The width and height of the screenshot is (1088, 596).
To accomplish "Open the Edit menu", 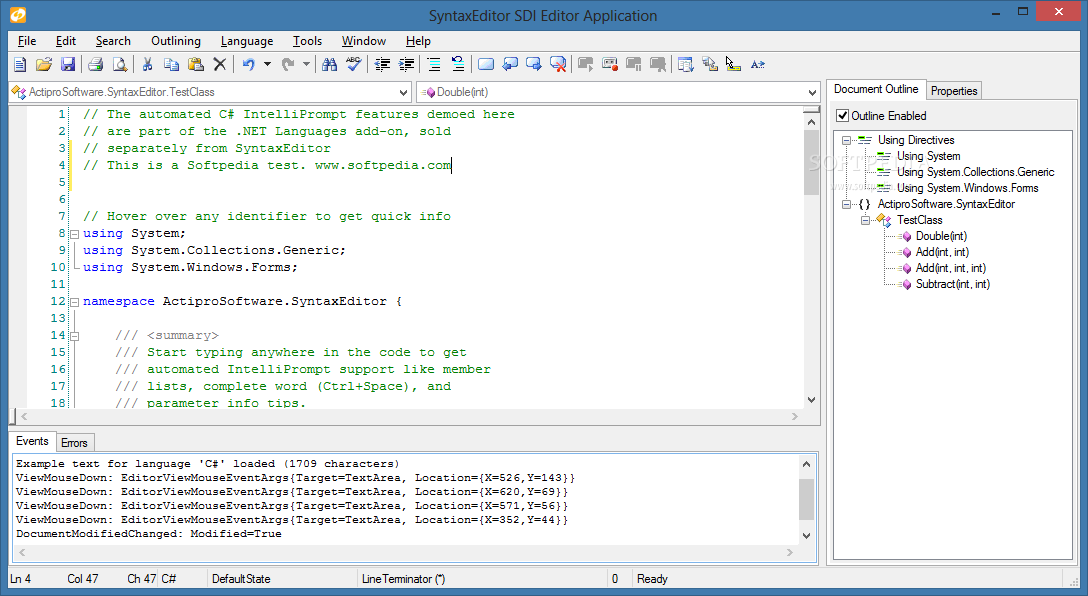I will coord(66,41).
